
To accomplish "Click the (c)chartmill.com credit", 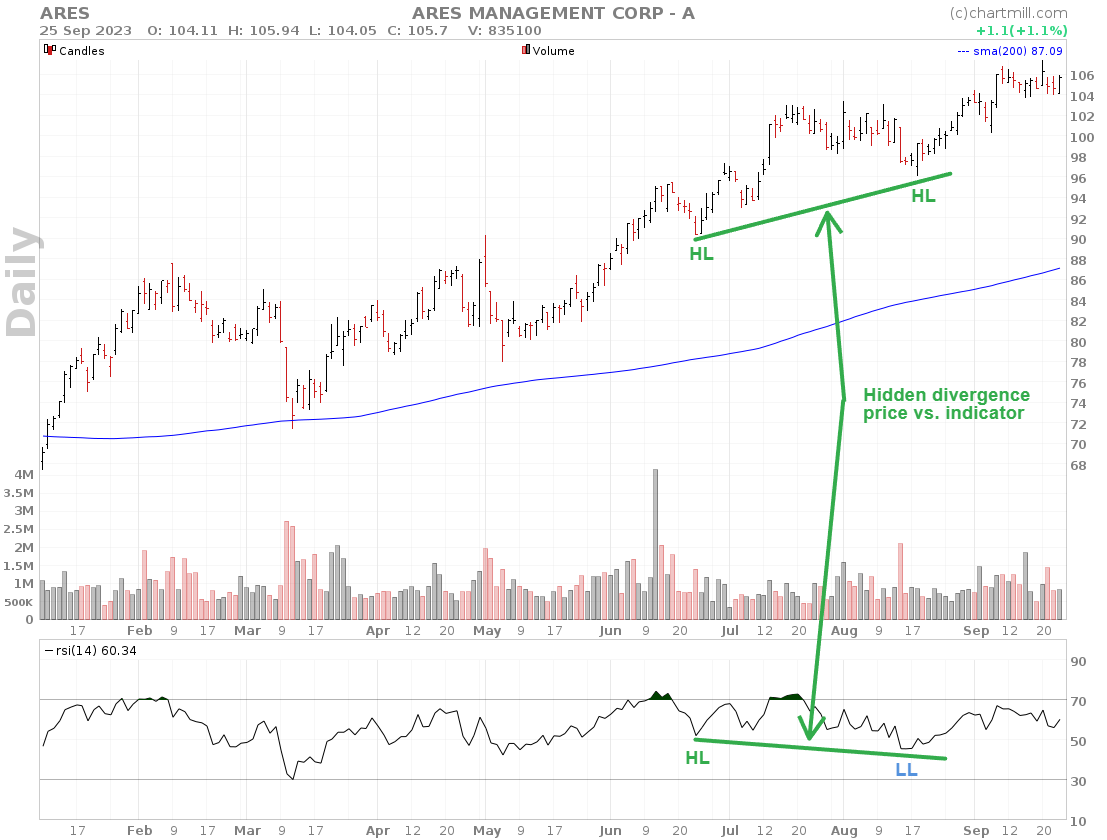I will [x=1008, y=13].
